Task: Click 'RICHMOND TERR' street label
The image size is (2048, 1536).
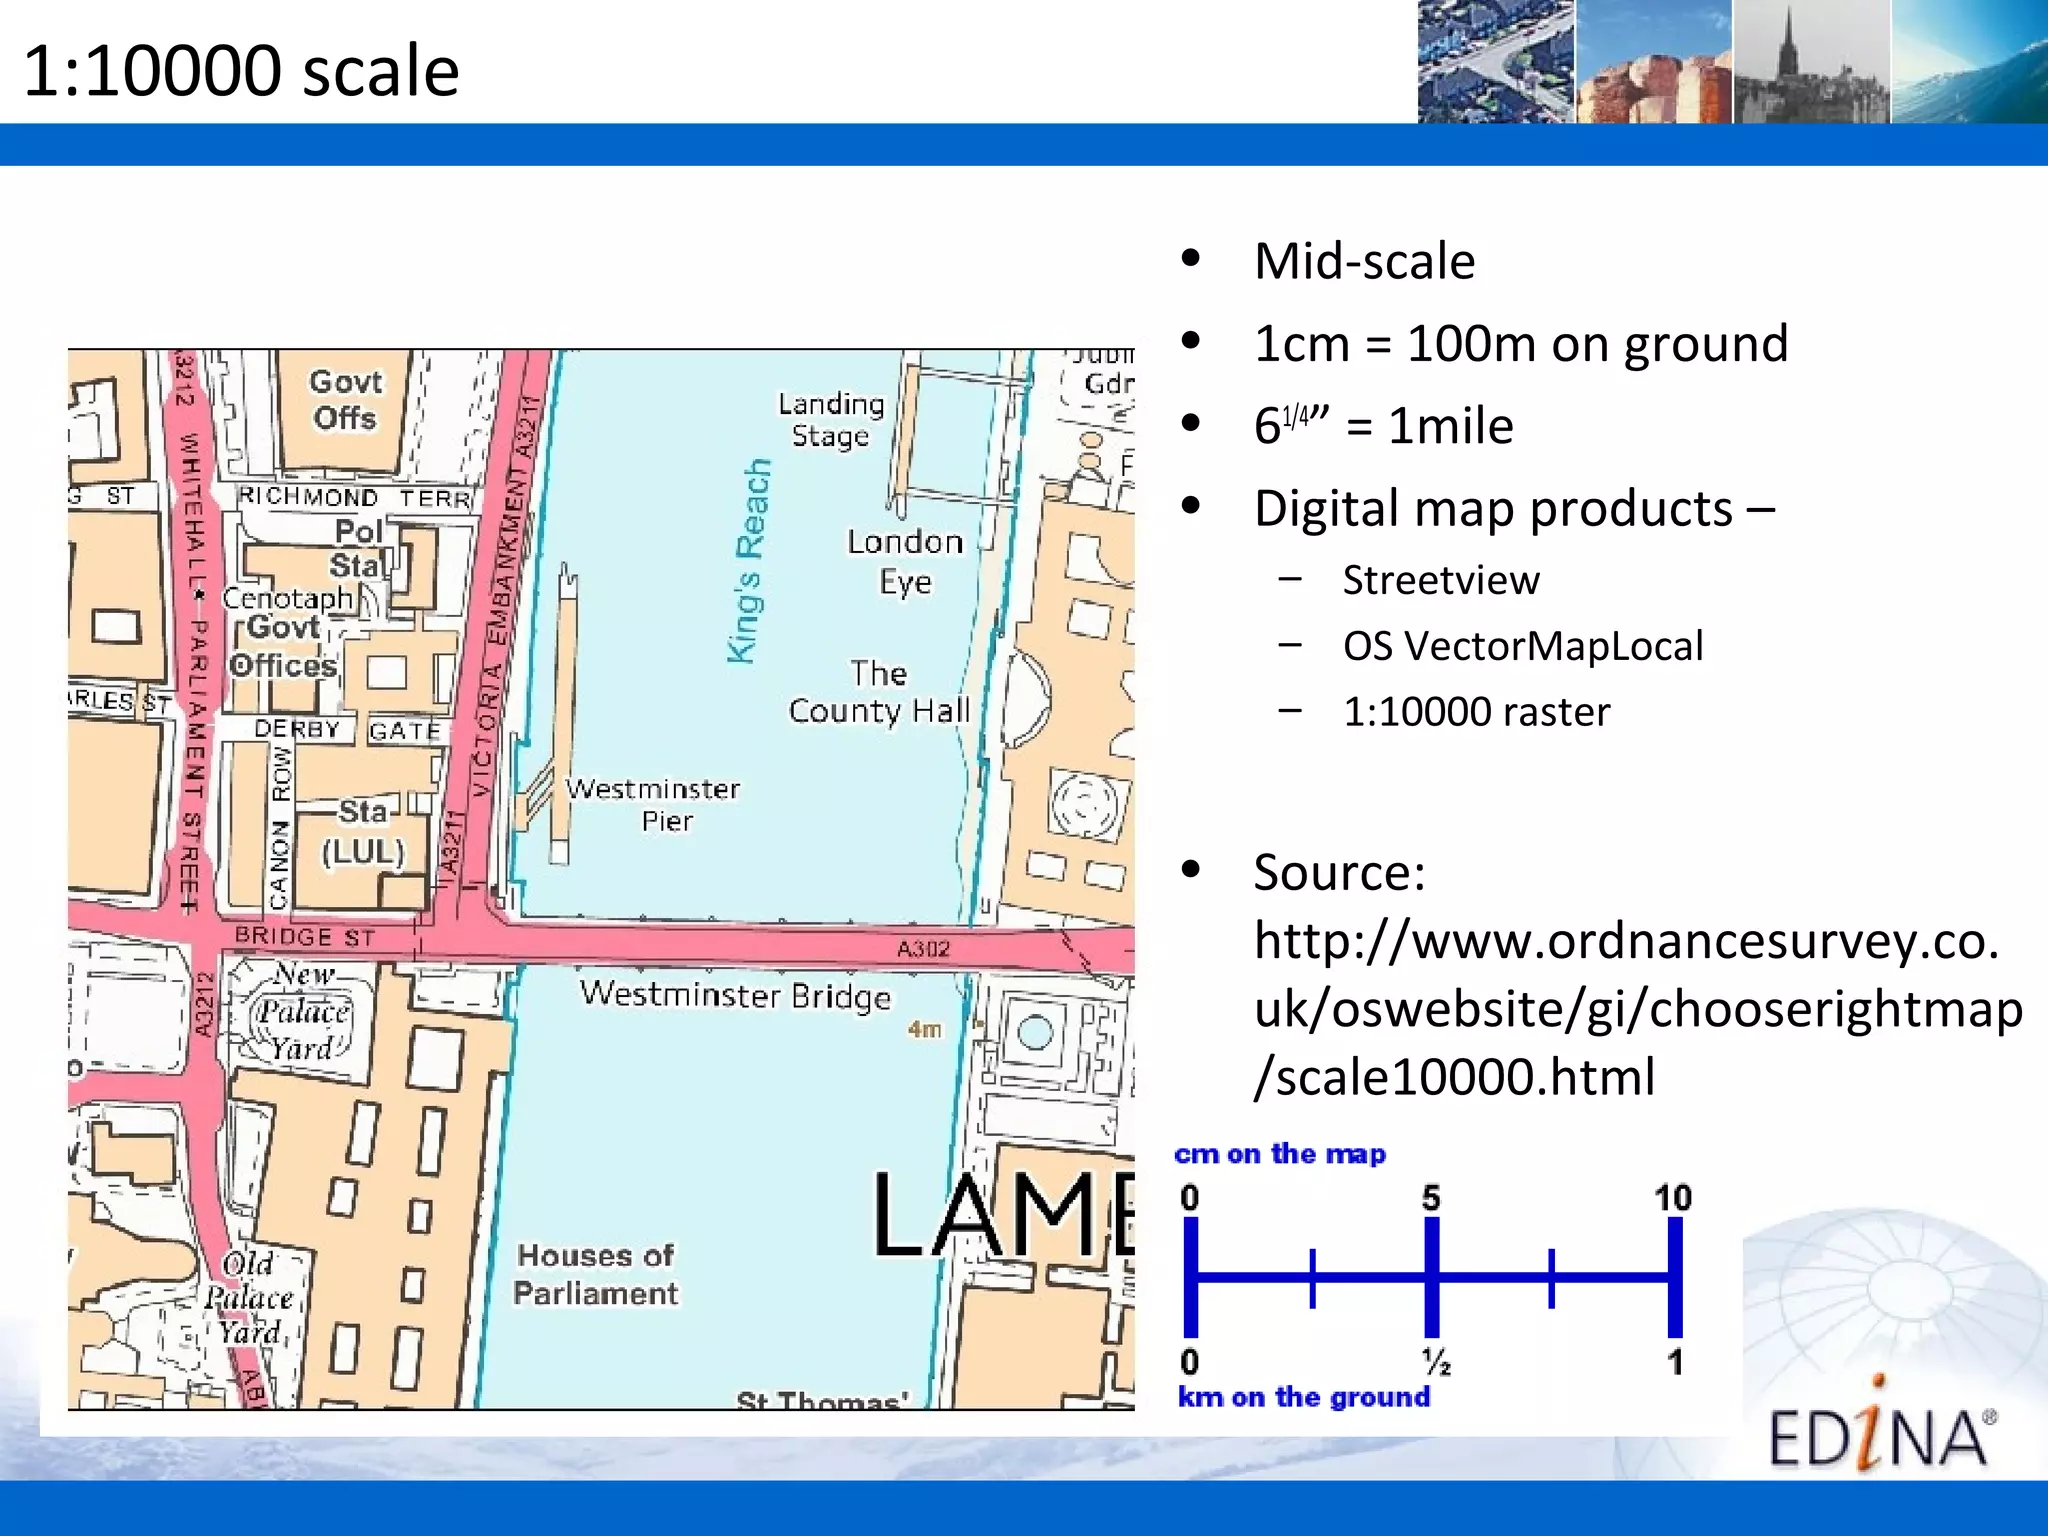Action: (354, 497)
